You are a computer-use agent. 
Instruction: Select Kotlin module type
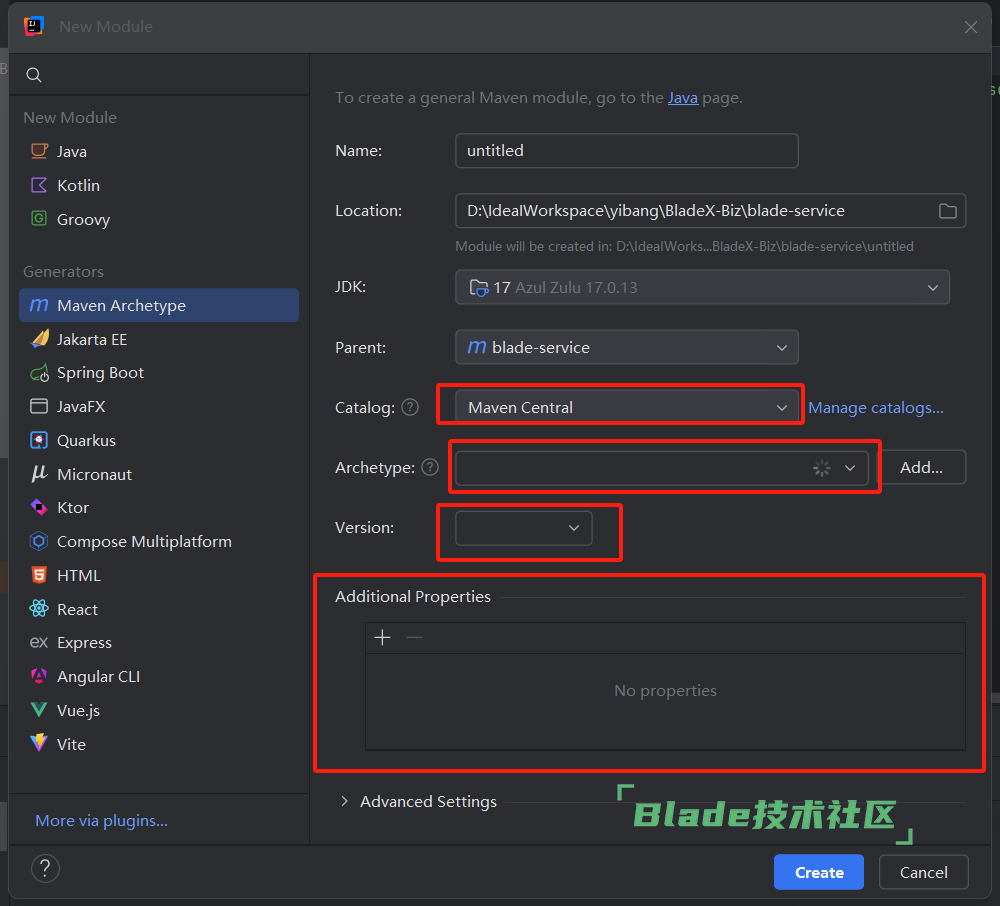click(x=159, y=185)
